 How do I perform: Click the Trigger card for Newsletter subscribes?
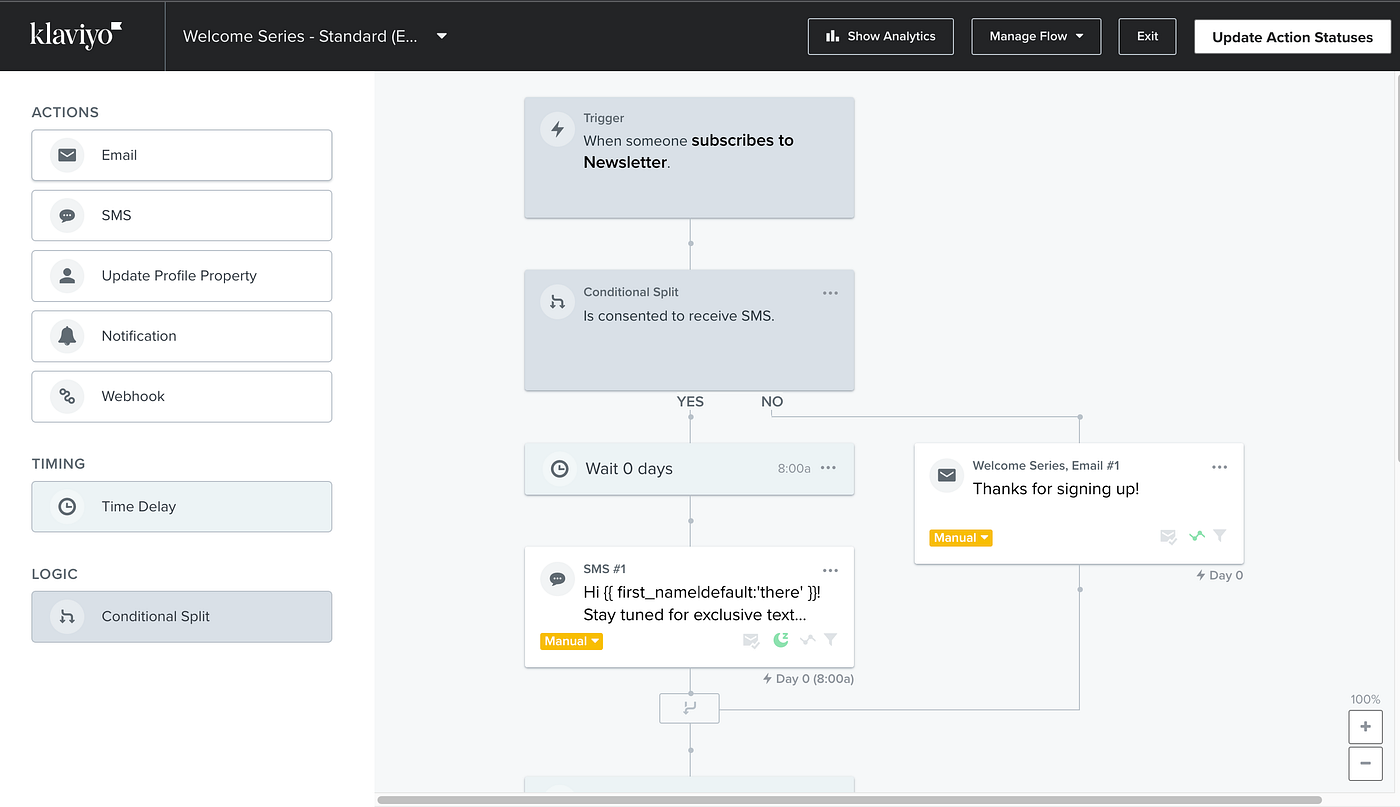(x=689, y=155)
